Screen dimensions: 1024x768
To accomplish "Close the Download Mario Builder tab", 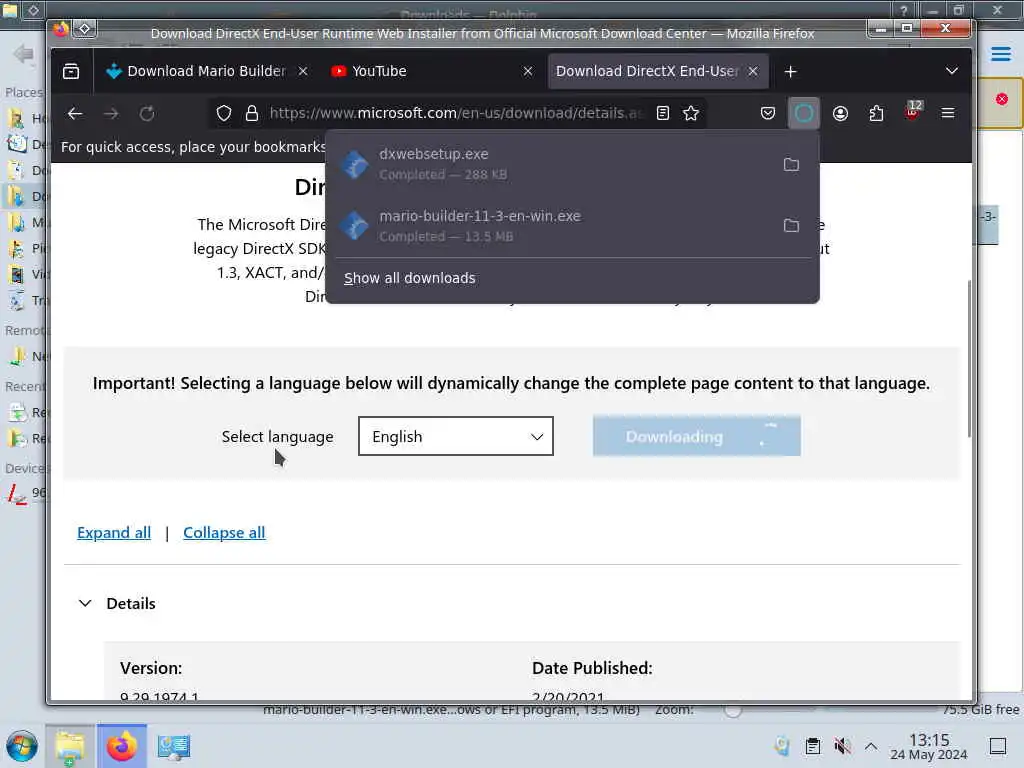I will (x=303, y=71).
